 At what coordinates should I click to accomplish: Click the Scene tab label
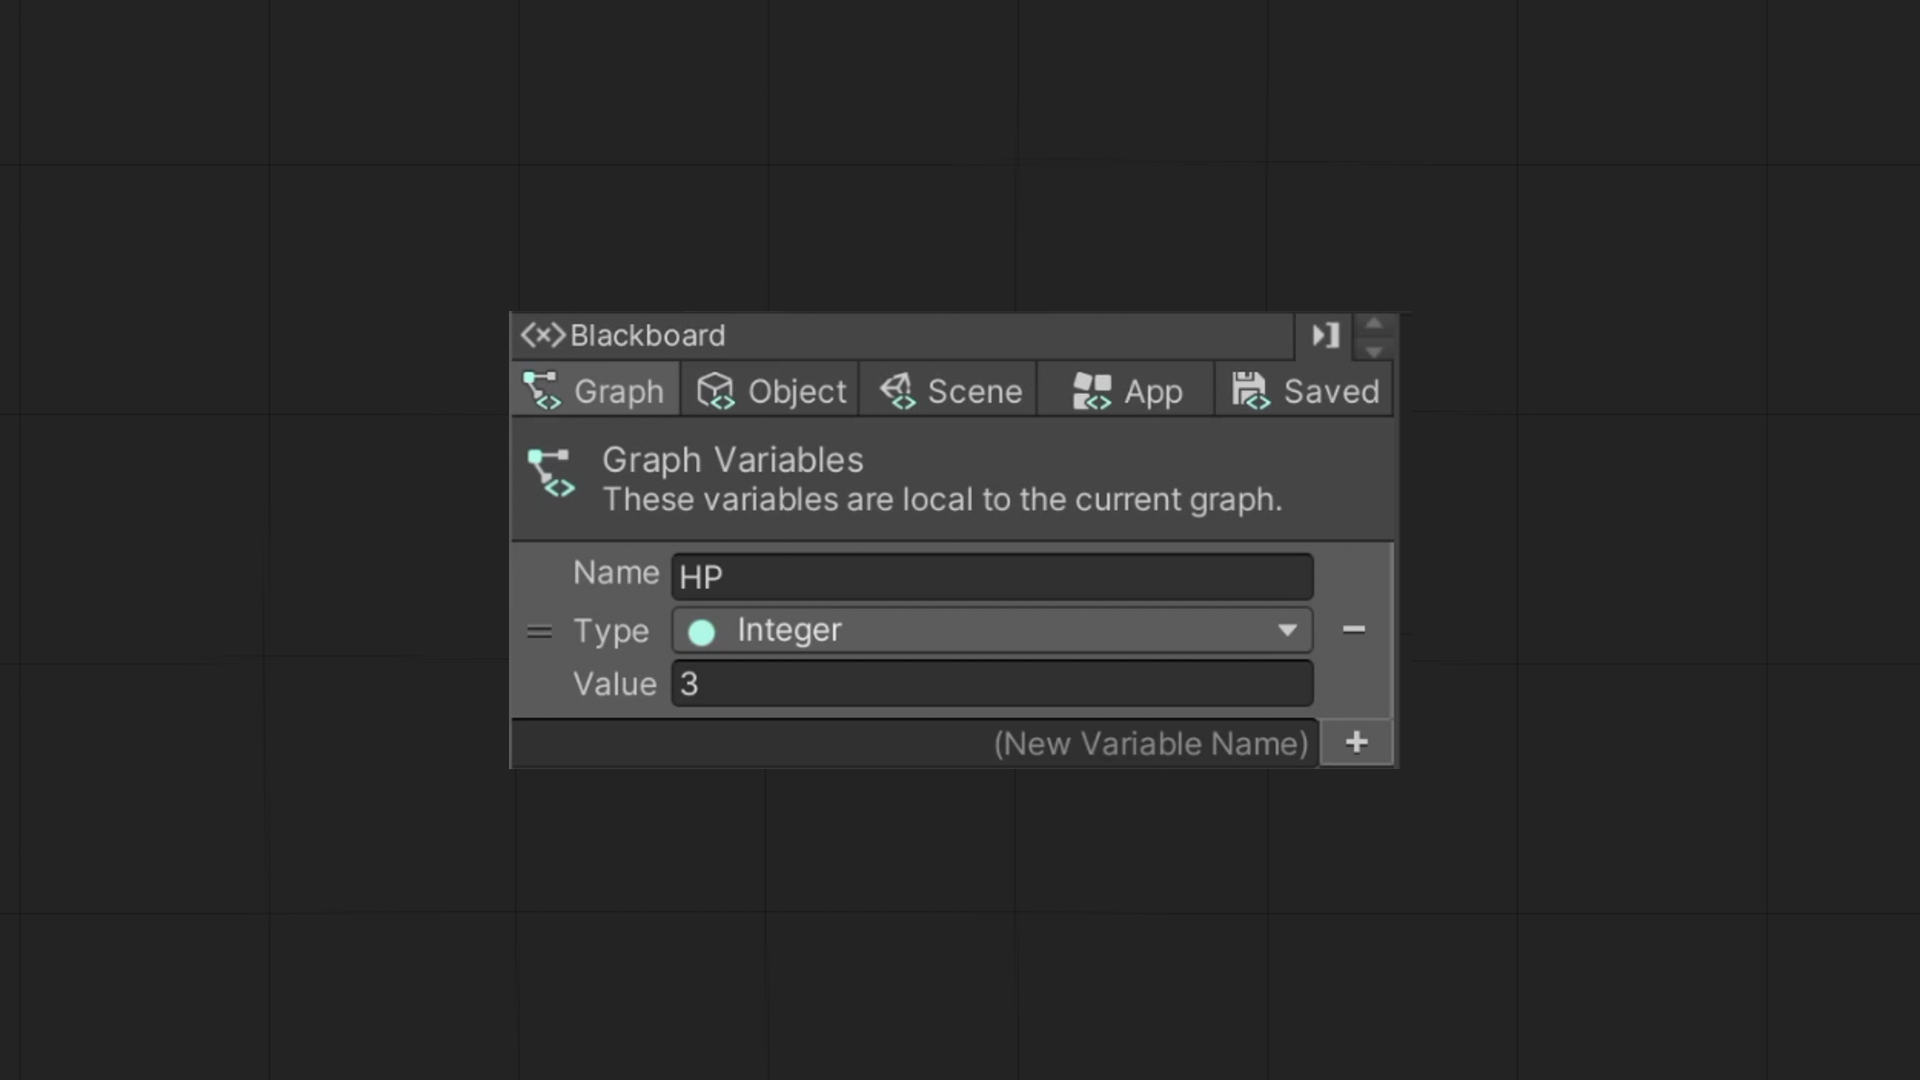pyautogui.click(x=975, y=391)
